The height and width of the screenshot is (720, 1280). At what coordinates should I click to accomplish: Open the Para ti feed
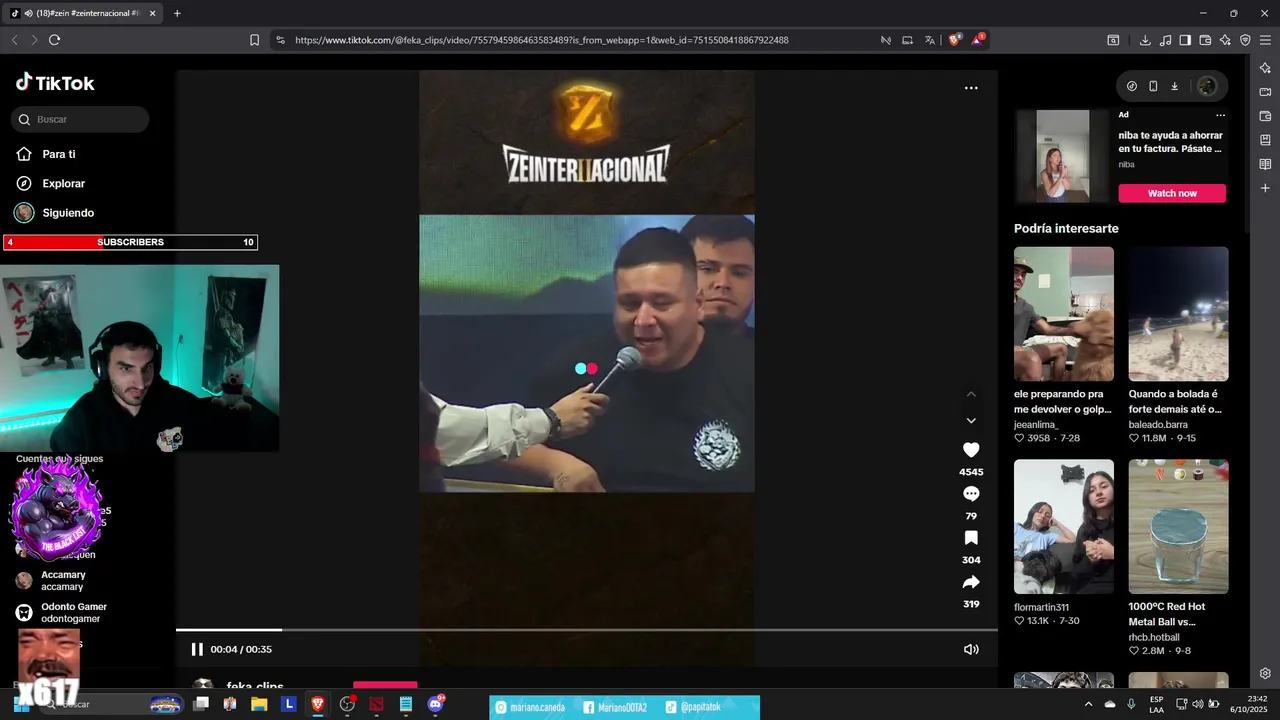point(59,154)
